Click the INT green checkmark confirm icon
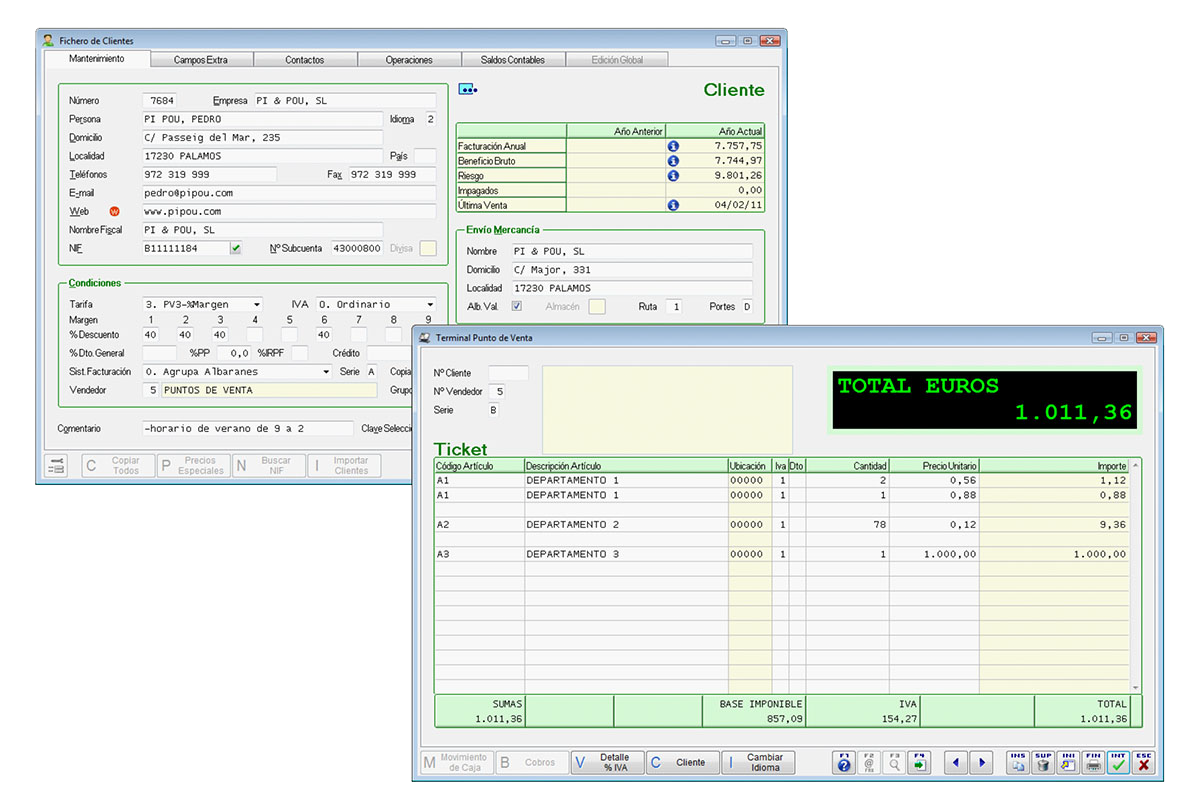 point(1118,763)
